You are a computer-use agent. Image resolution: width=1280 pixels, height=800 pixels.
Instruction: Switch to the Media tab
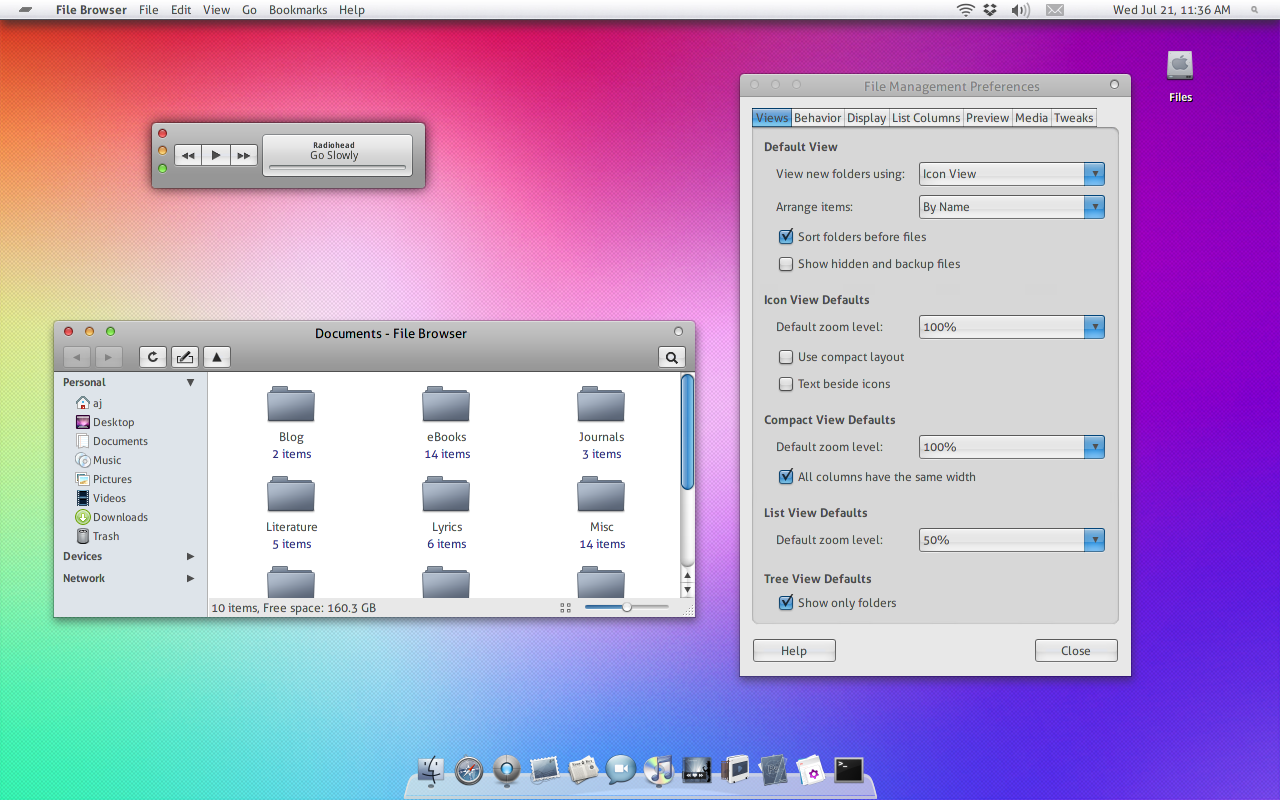(1031, 118)
